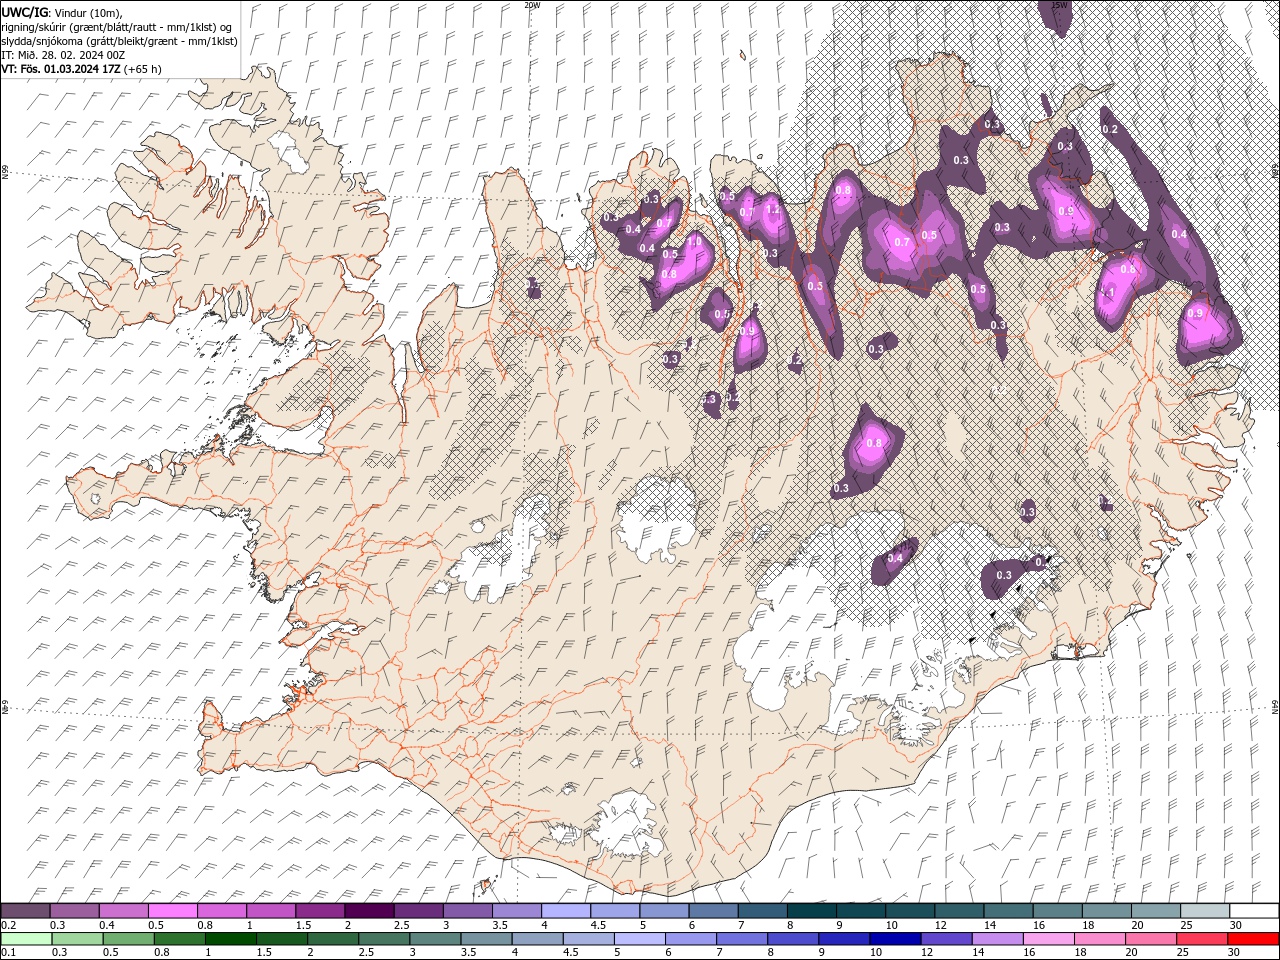Select rain-scale swatch between 25 and 30
The height and width of the screenshot is (960, 1280).
pyautogui.click(x=1202, y=939)
